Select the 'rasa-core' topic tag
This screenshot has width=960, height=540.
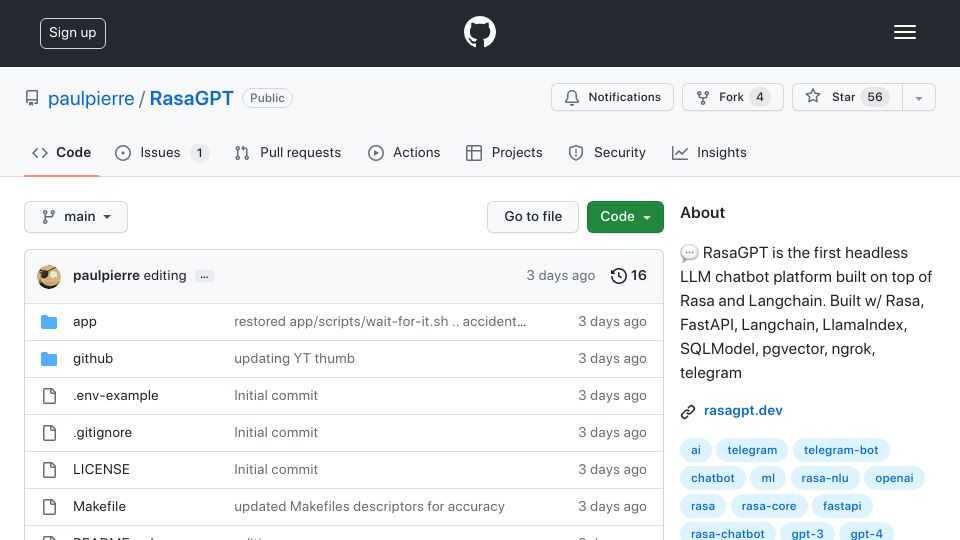click(x=769, y=506)
